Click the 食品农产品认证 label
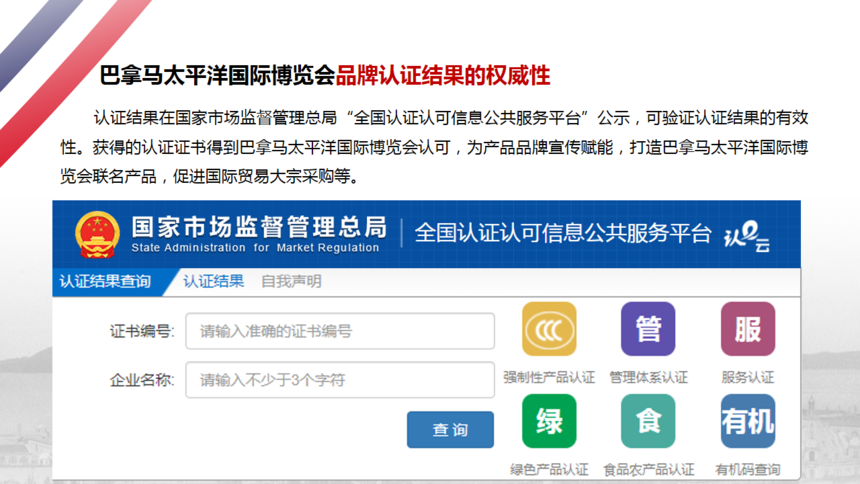Image resolution: width=860 pixels, height=484 pixels. click(x=648, y=470)
